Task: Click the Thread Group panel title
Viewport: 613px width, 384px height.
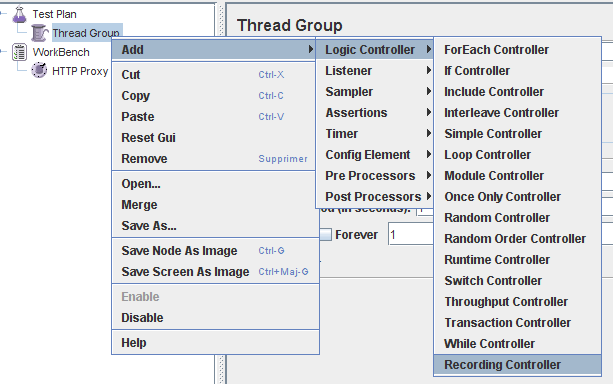Action: click(x=290, y=25)
